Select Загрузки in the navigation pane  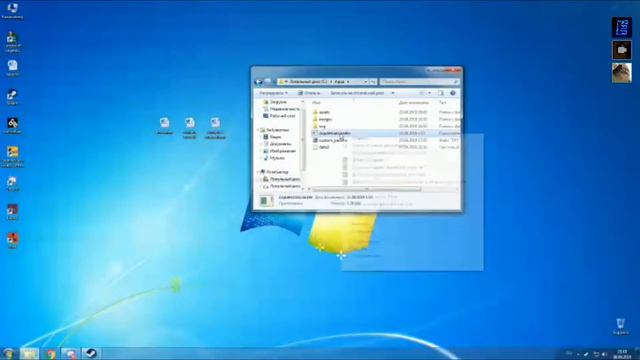(275, 102)
